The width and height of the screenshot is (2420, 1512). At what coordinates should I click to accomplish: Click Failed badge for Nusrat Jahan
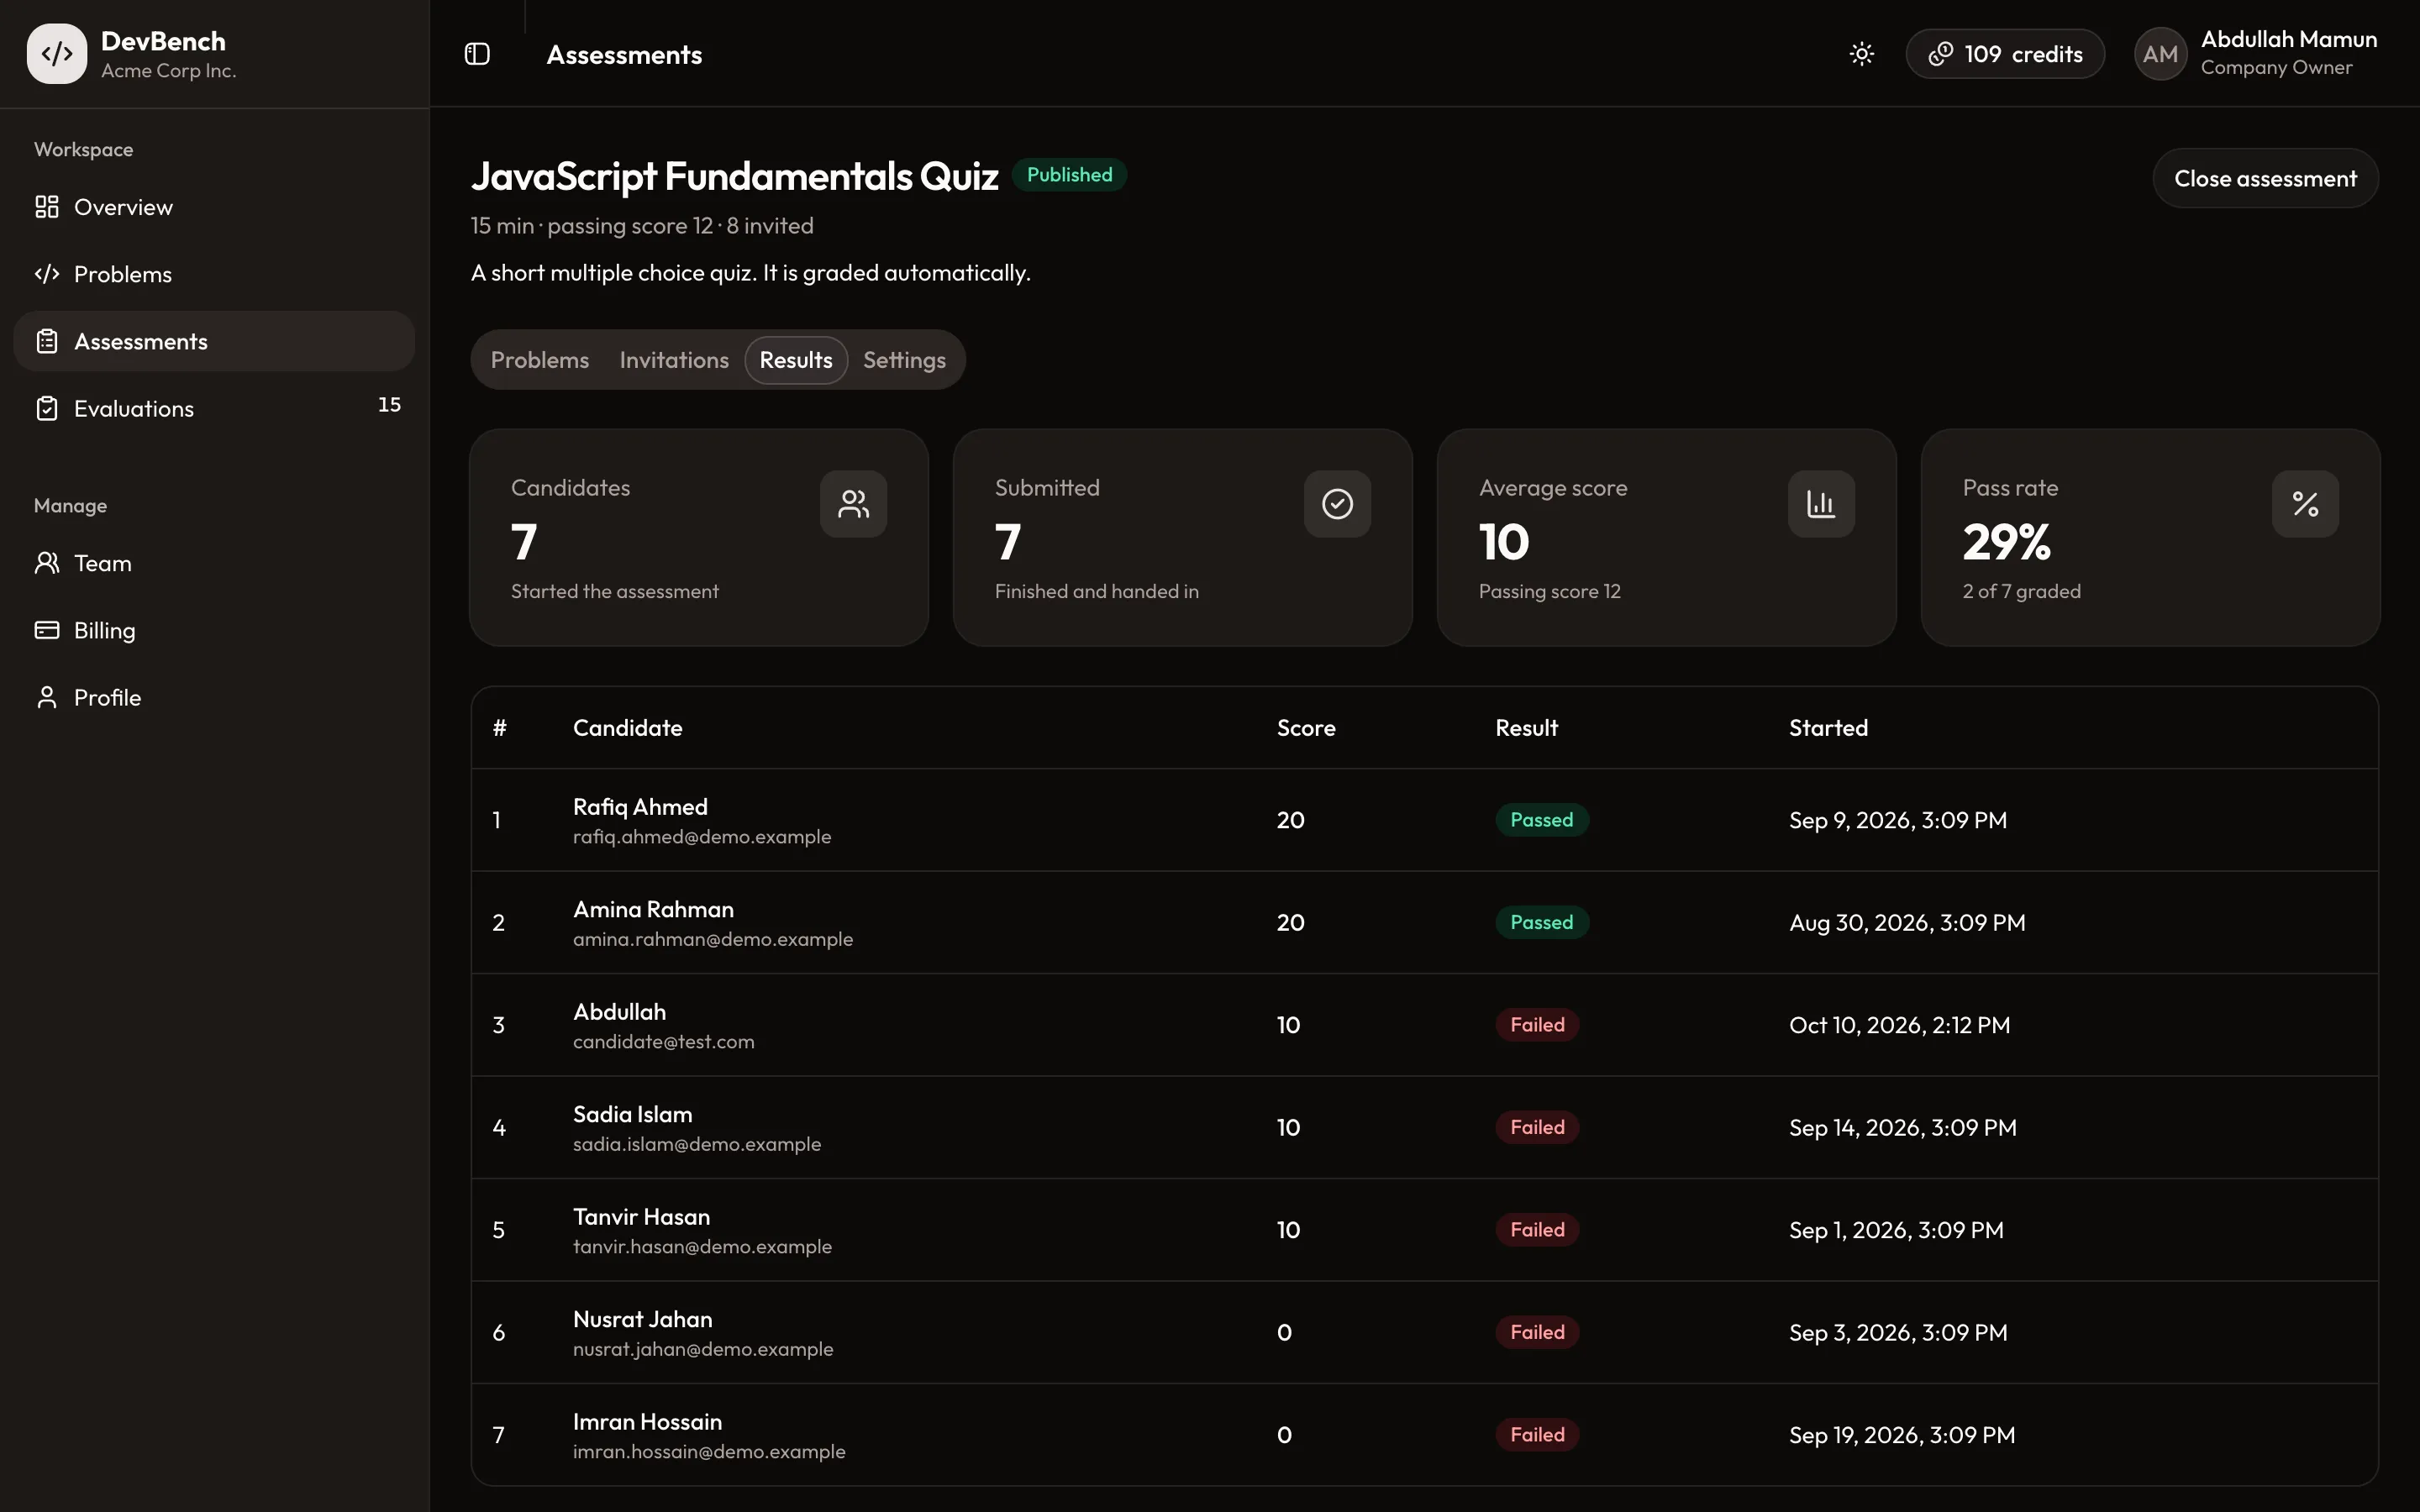click(1537, 1332)
